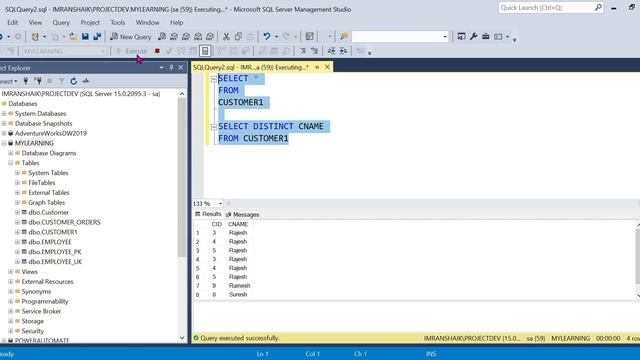Collapse the Tables folder

pyautogui.click(x=11, y=163)
